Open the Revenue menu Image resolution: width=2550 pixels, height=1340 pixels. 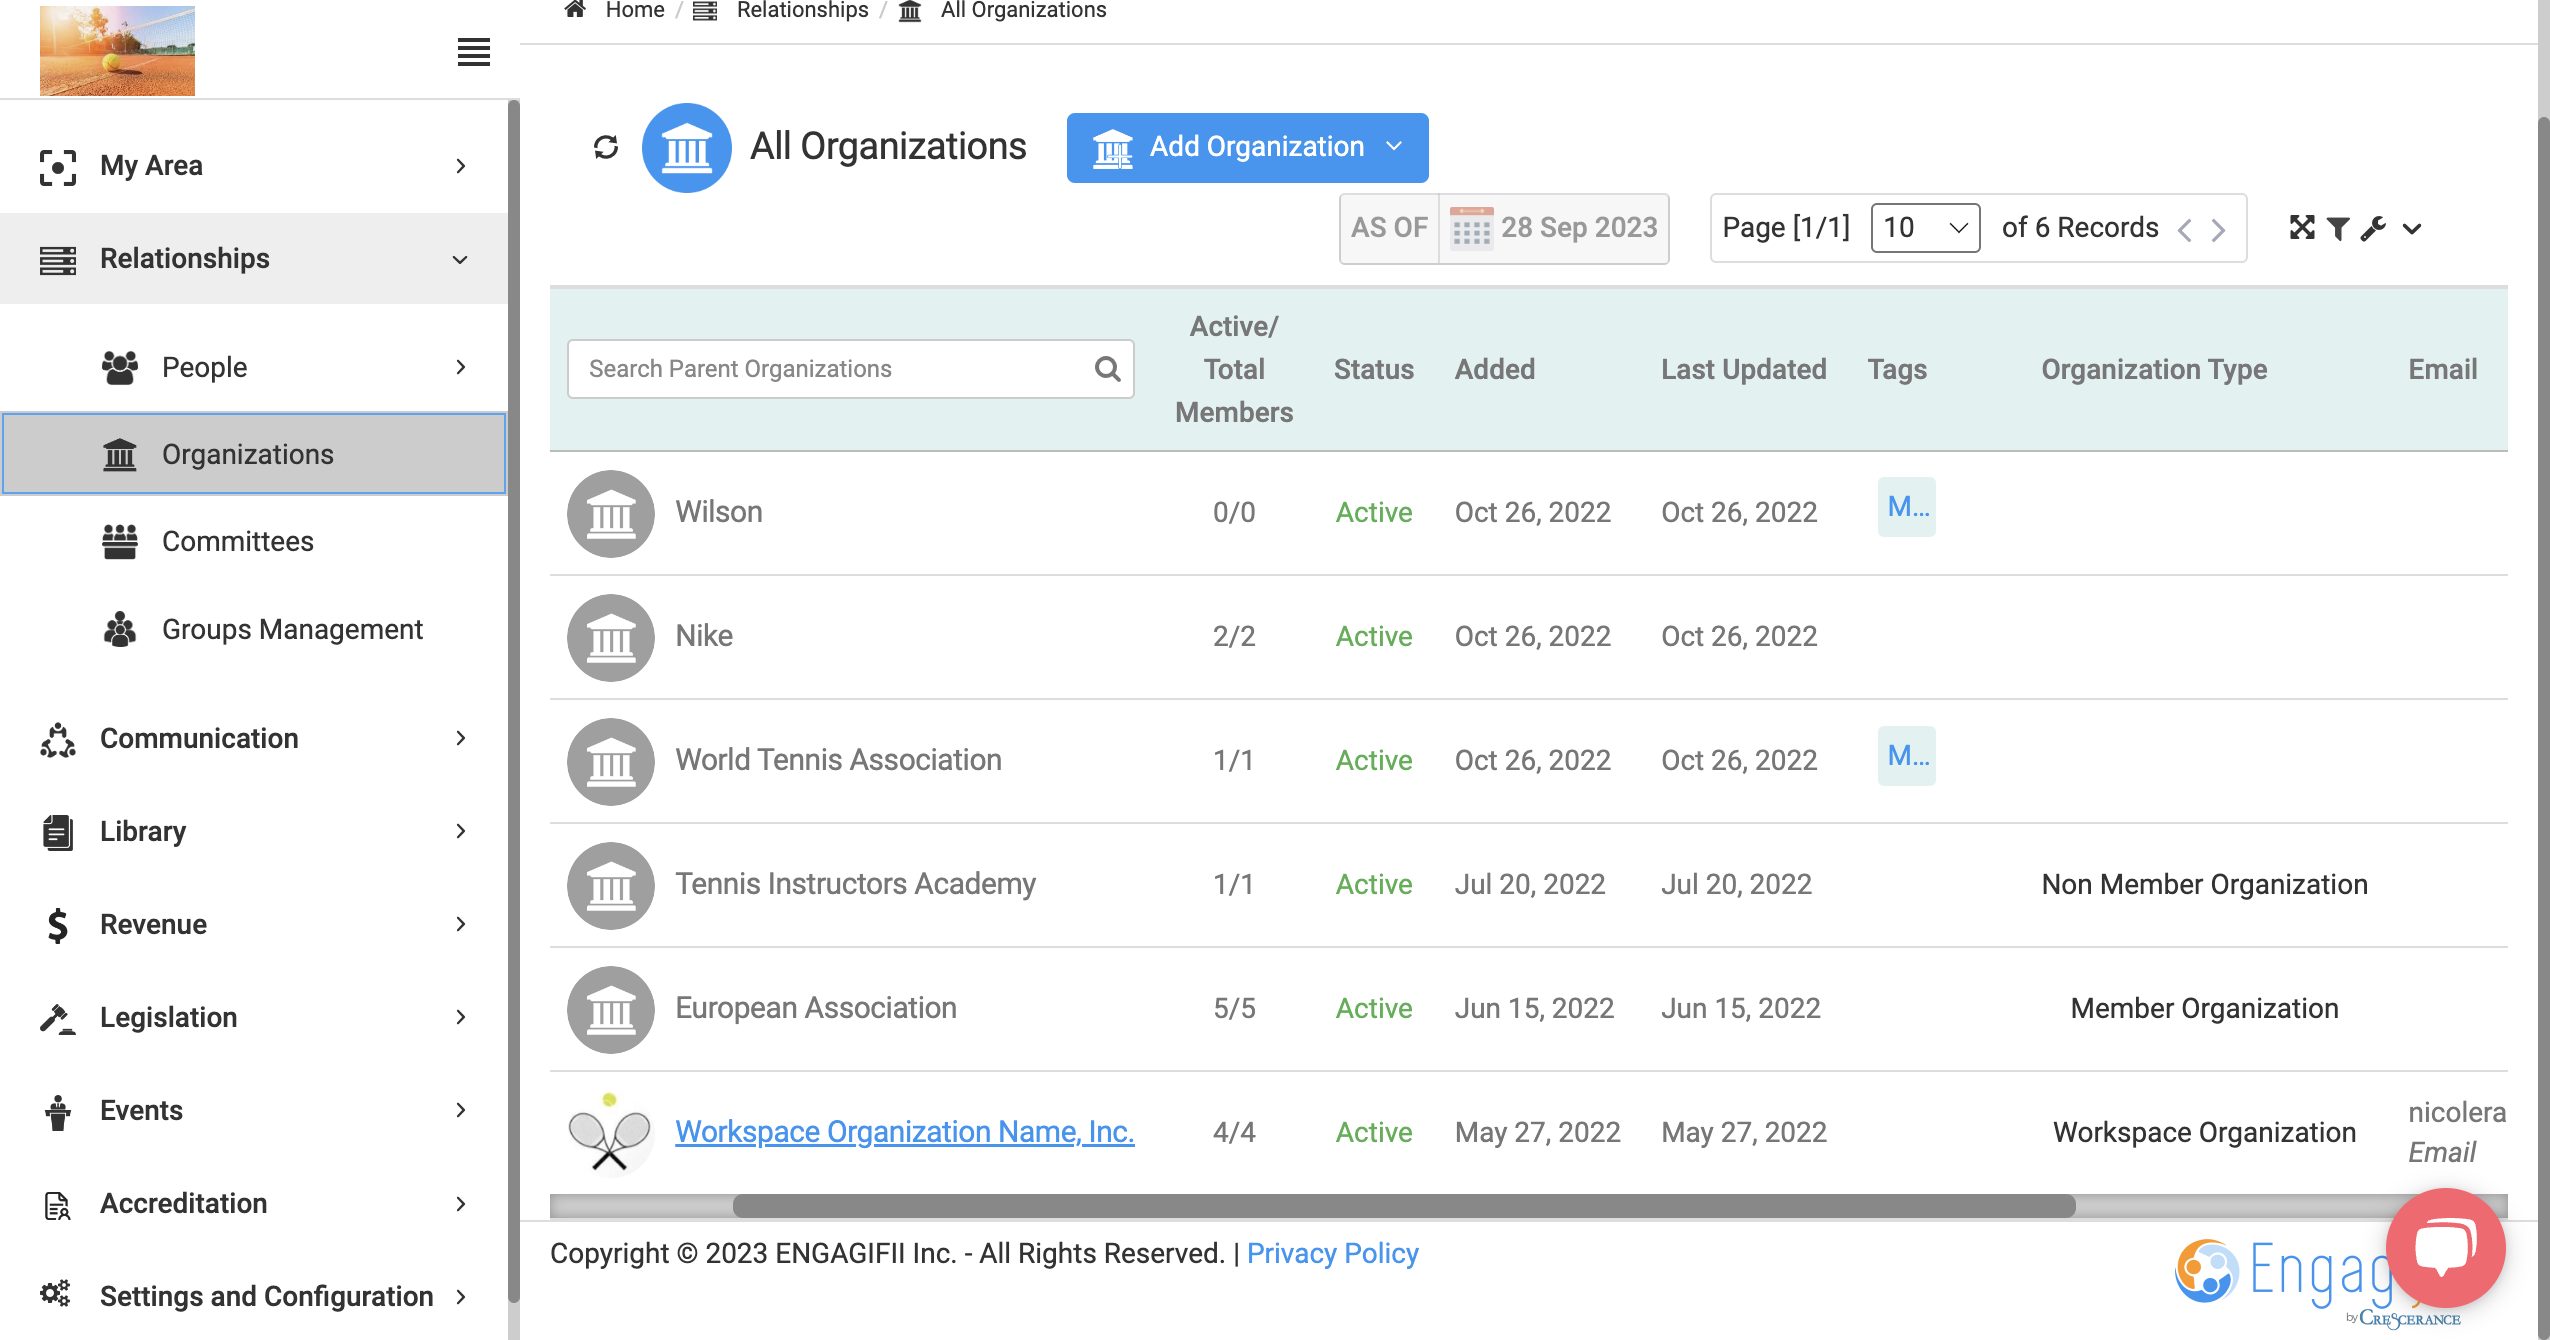[x=254, y=925]
